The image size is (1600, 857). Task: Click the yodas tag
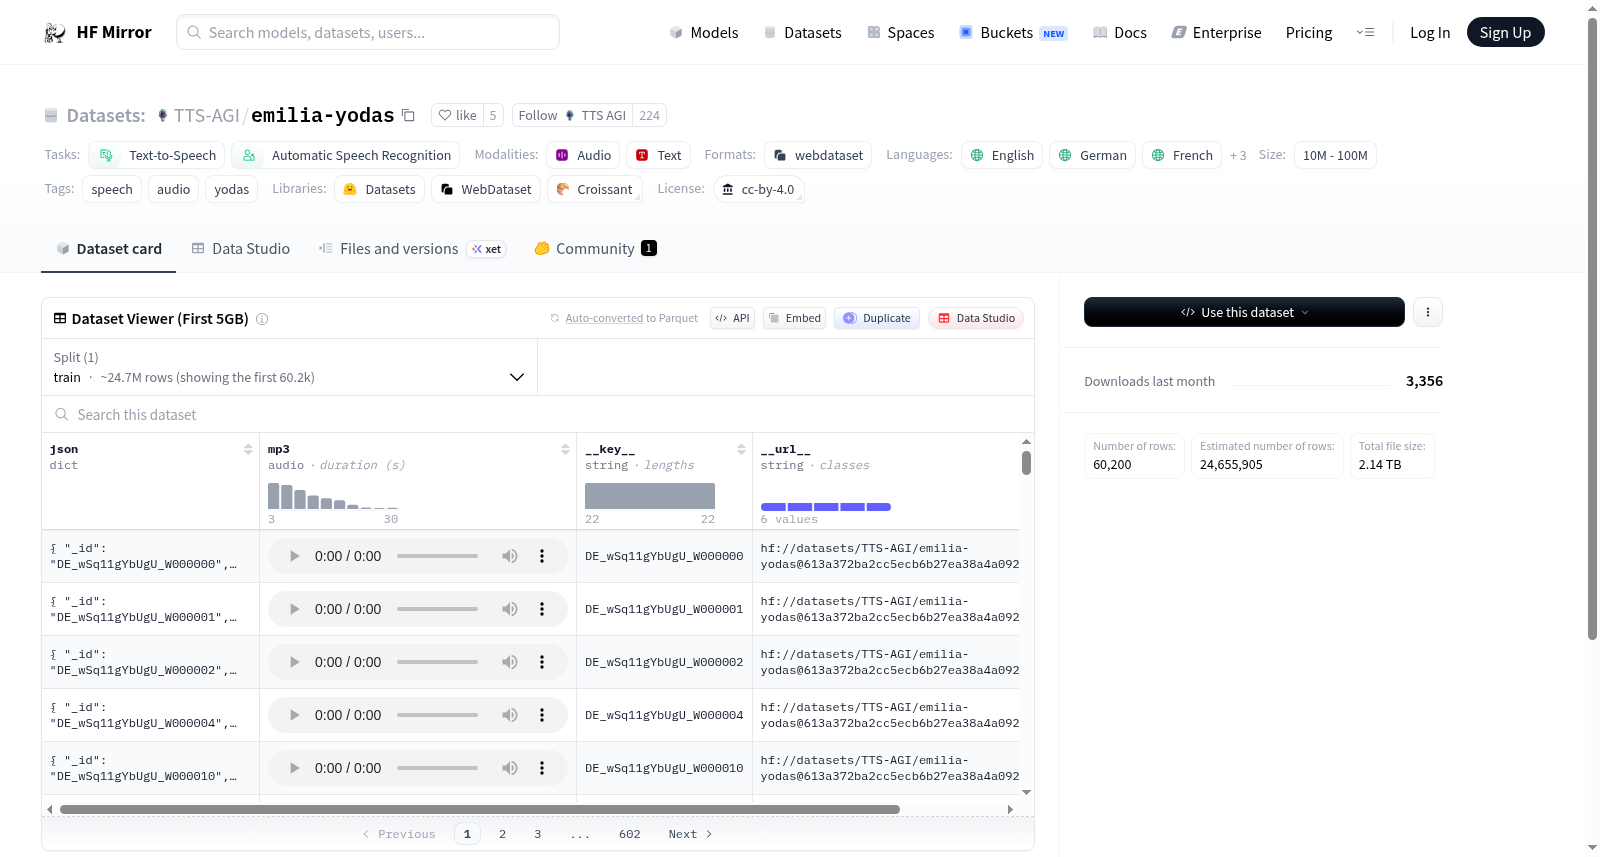[232, 190]
